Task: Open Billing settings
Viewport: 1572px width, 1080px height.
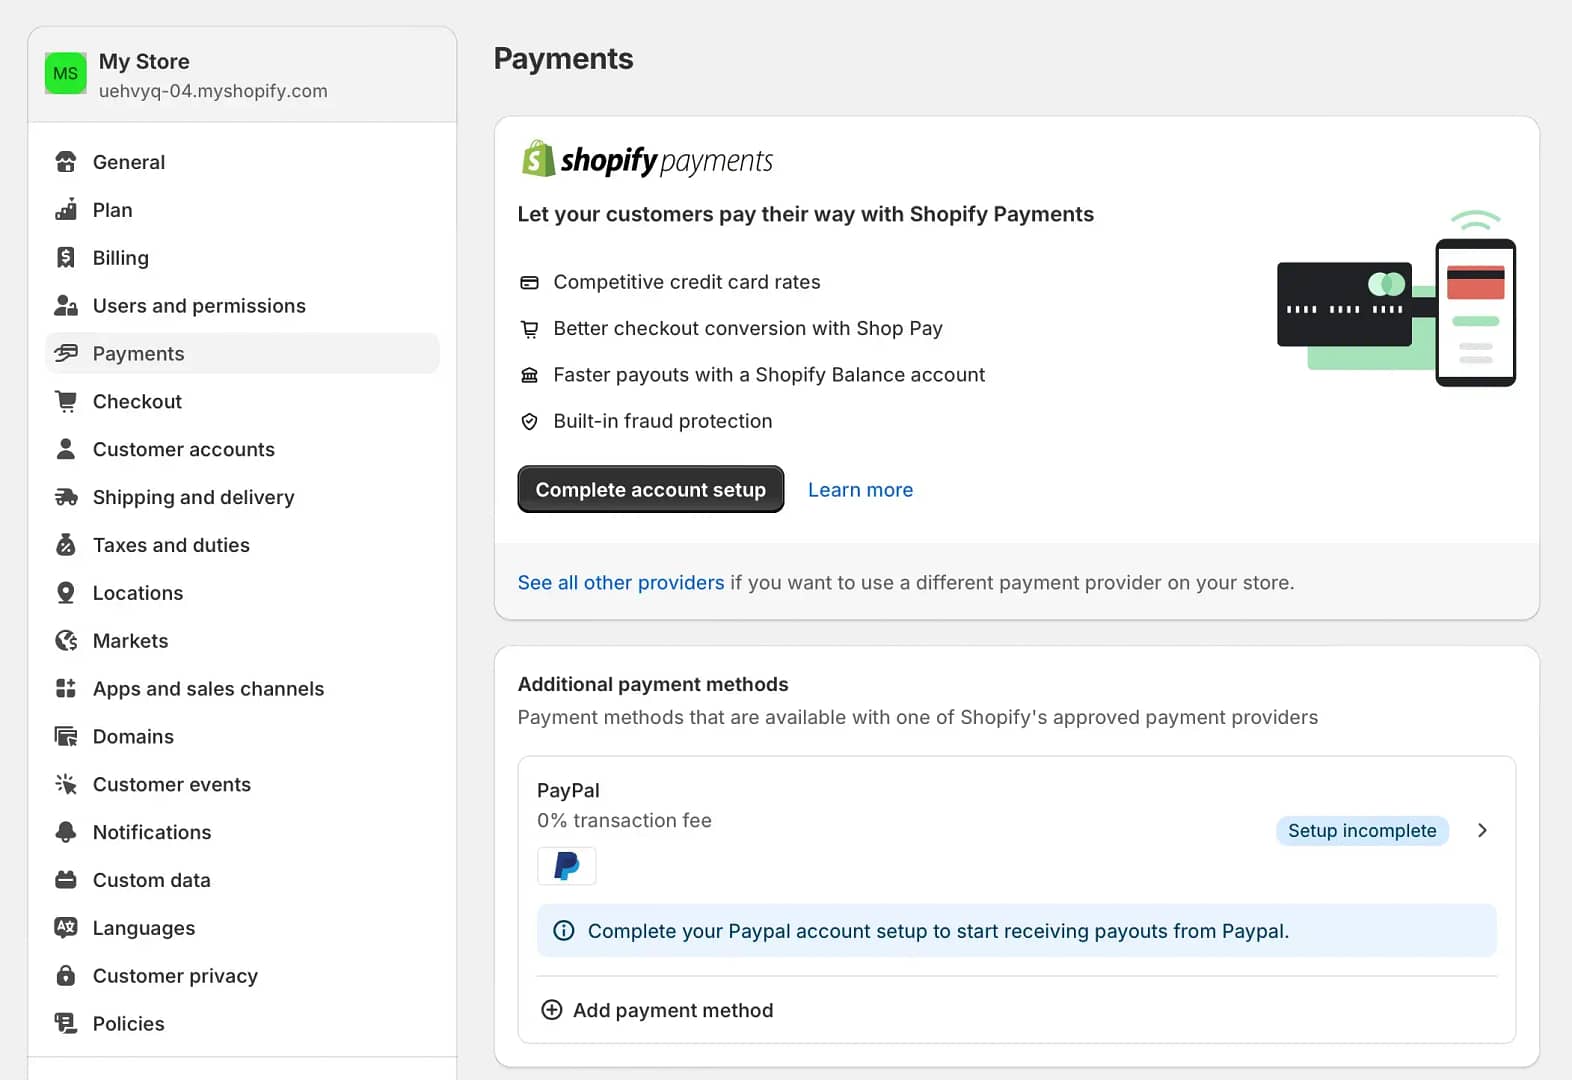Action: pyautogui.click(x=243, y=258)
